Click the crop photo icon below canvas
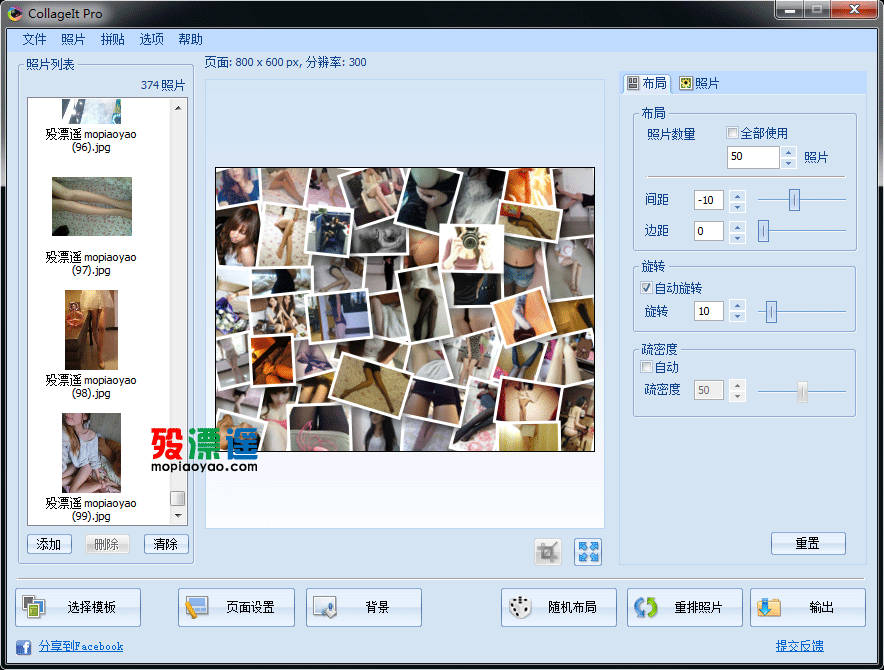The image size is (884, 670). (x=547, y=552)
